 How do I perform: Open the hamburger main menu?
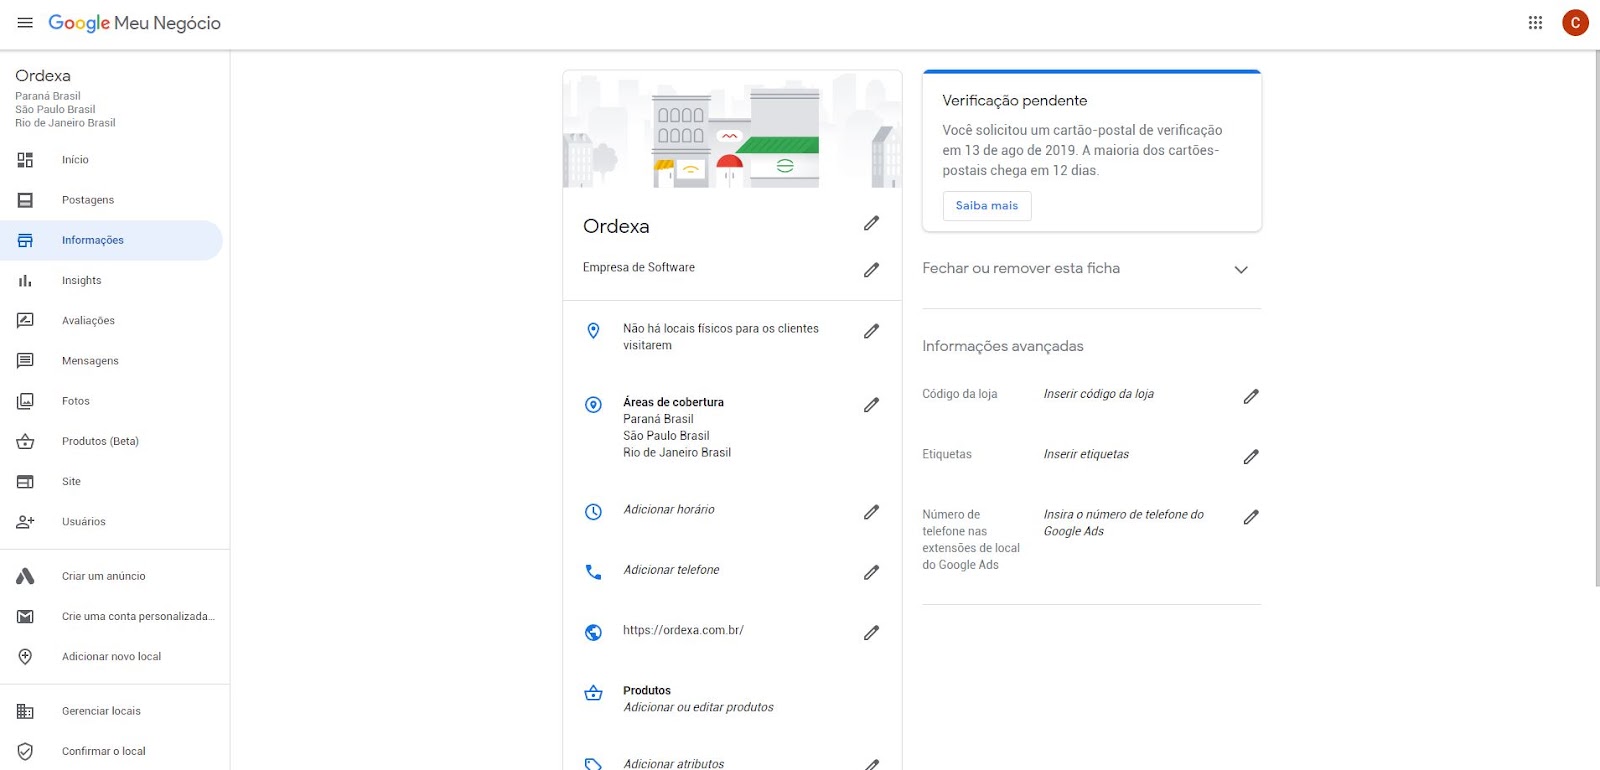click(25, 23)
